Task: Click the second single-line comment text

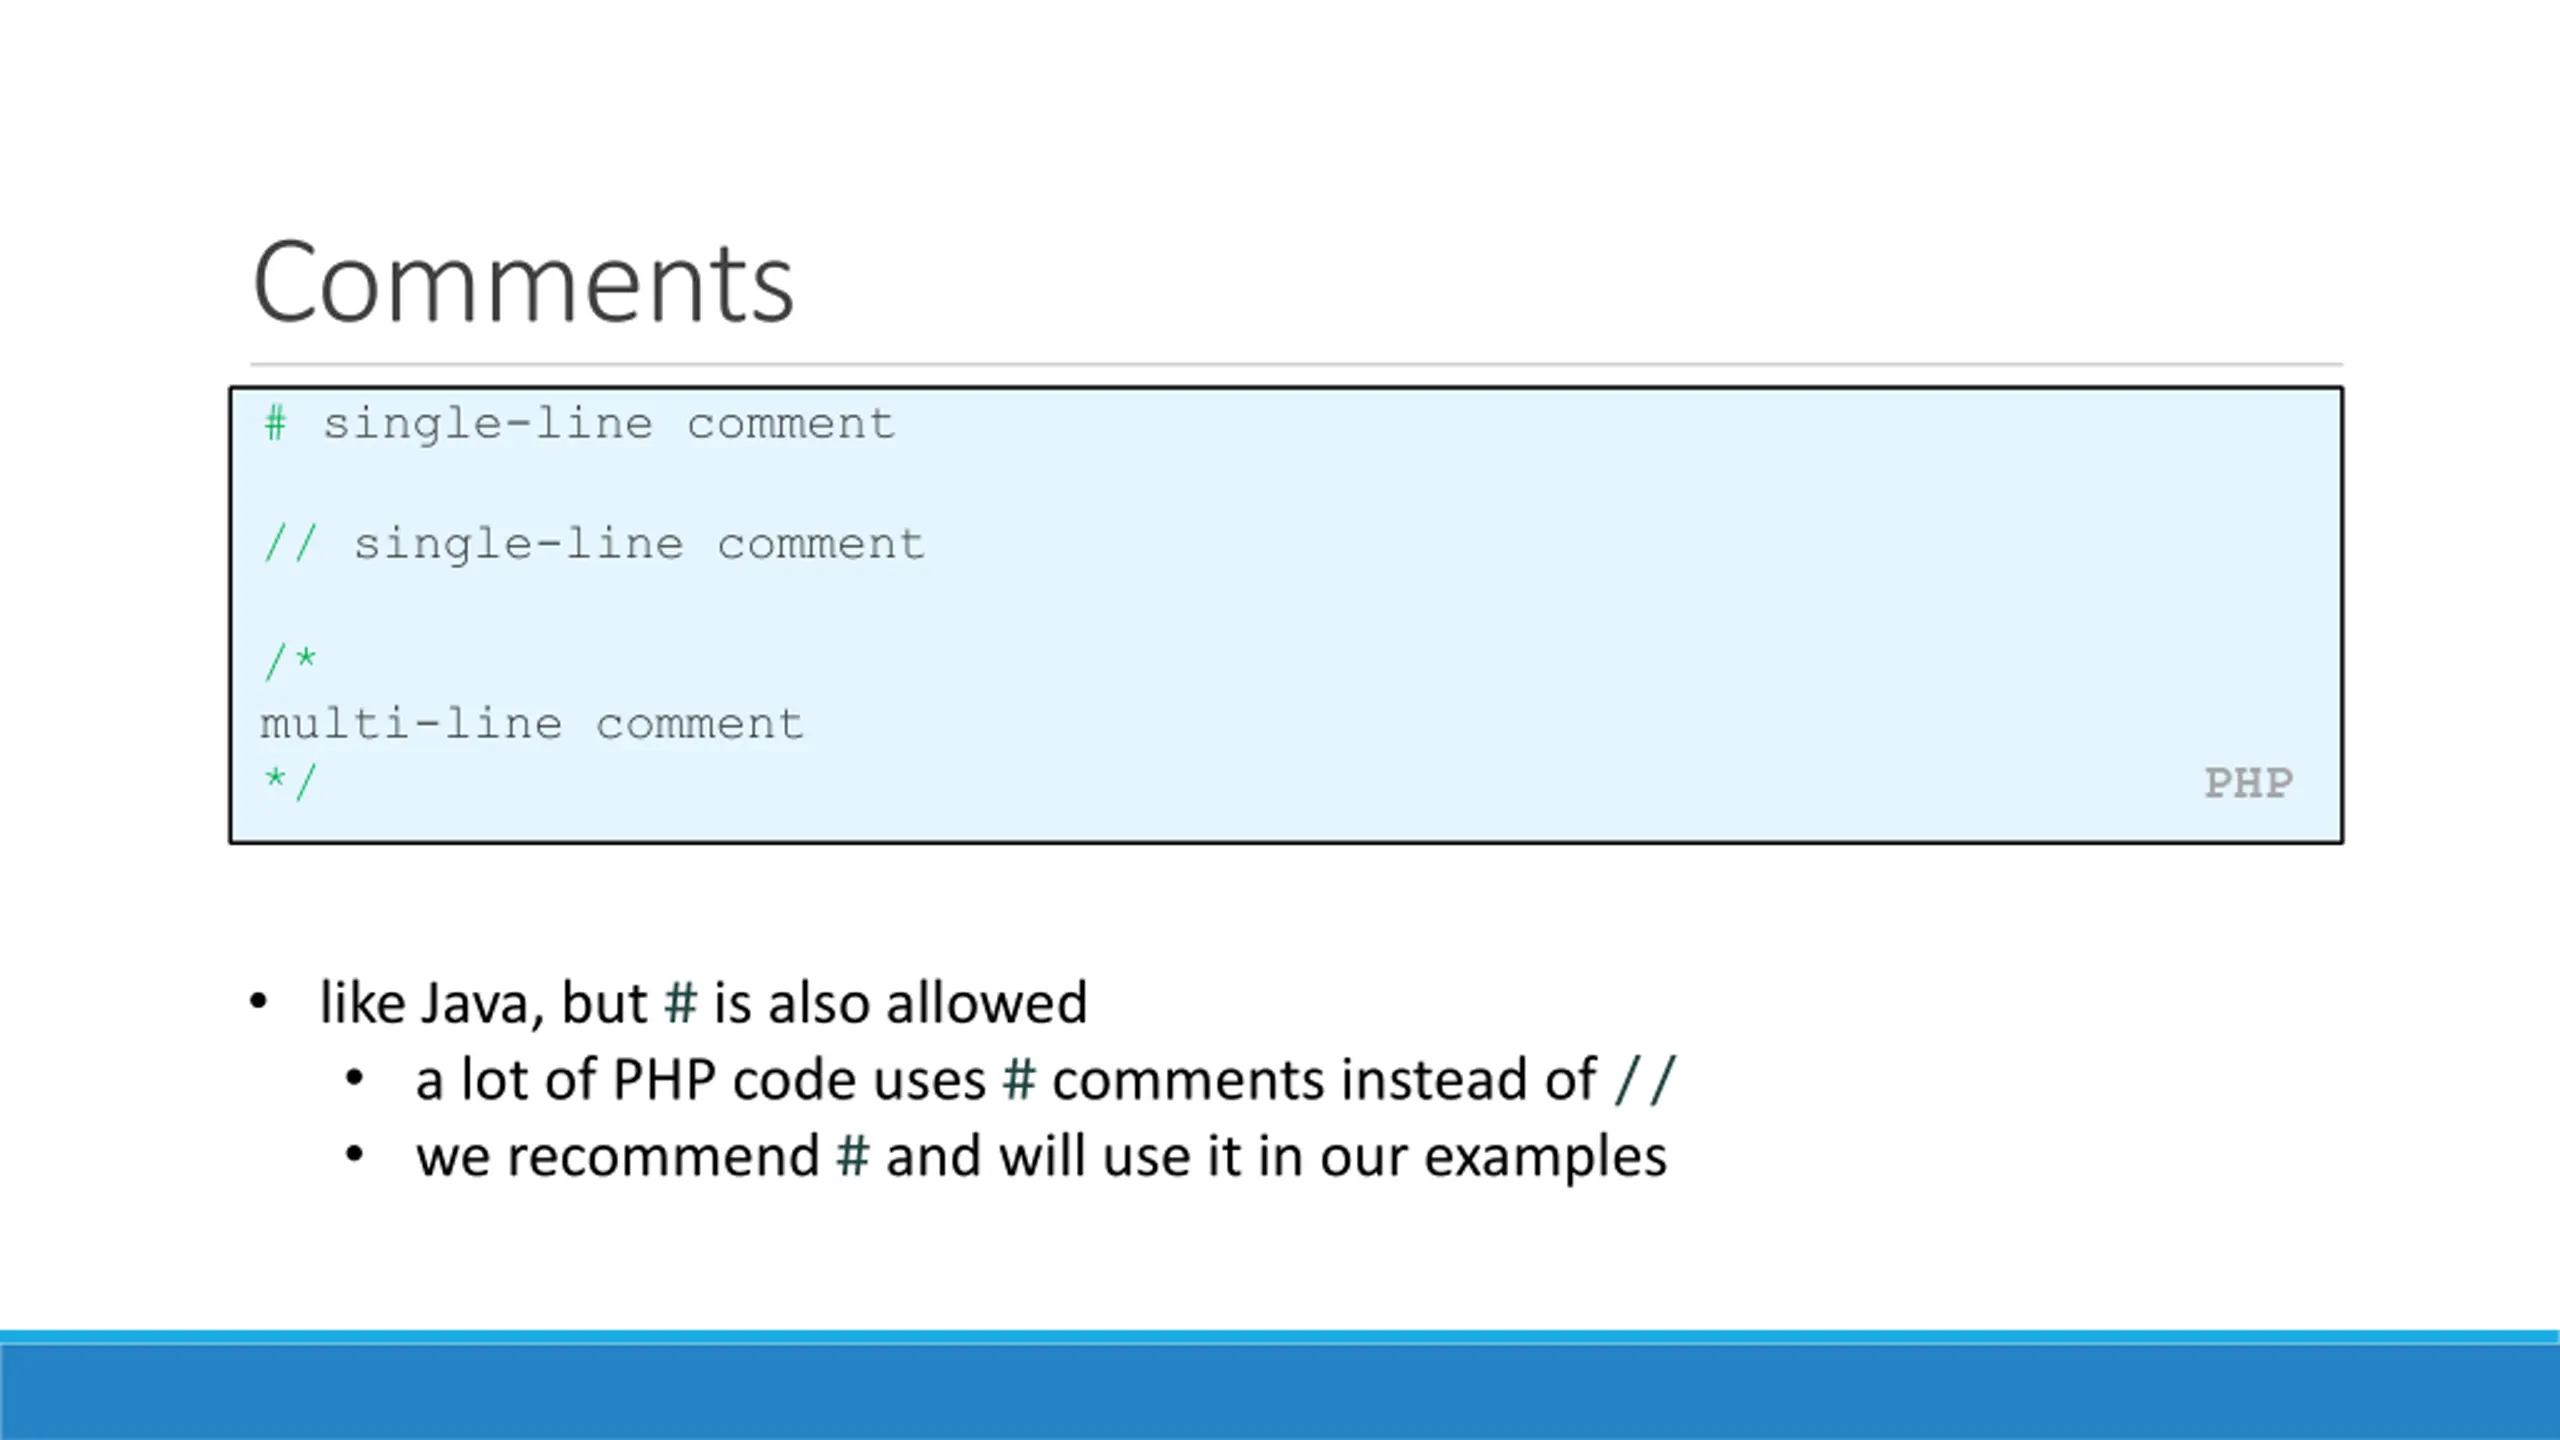Action: point(639,545)
